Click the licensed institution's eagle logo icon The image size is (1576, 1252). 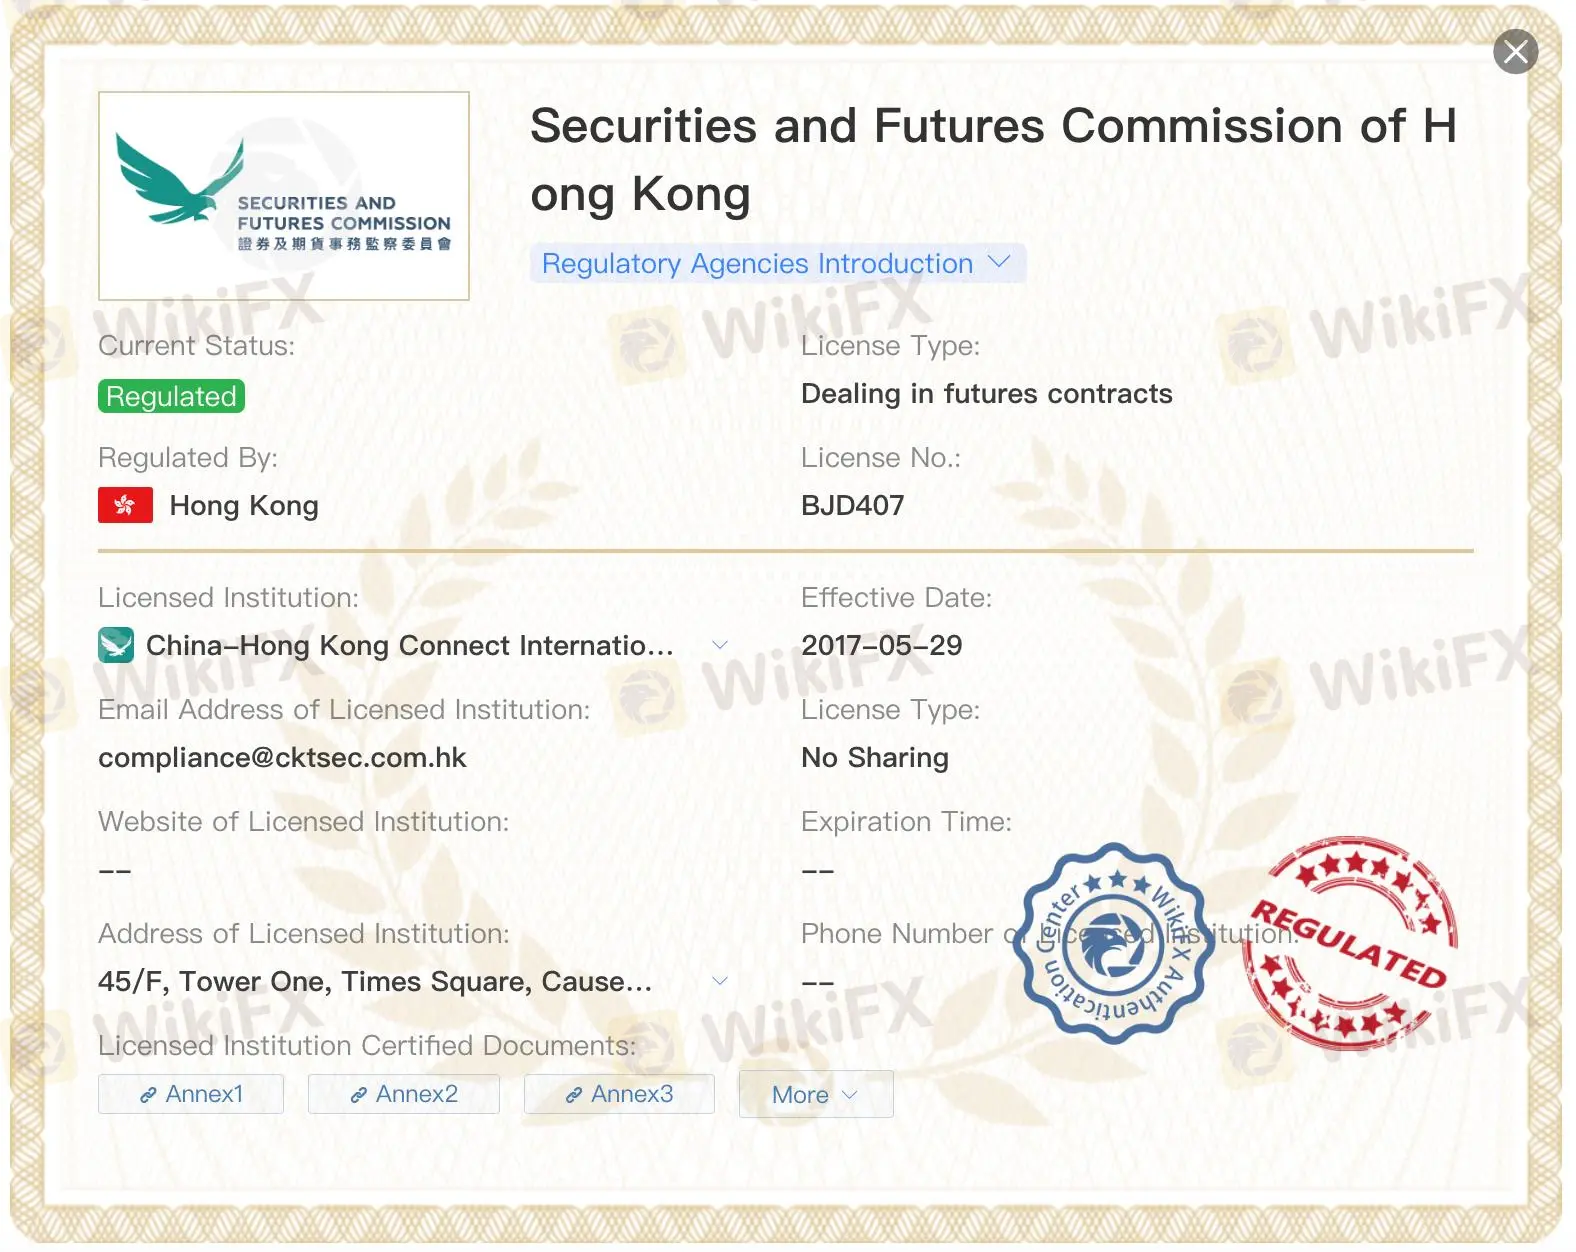(x=116, y=645)
